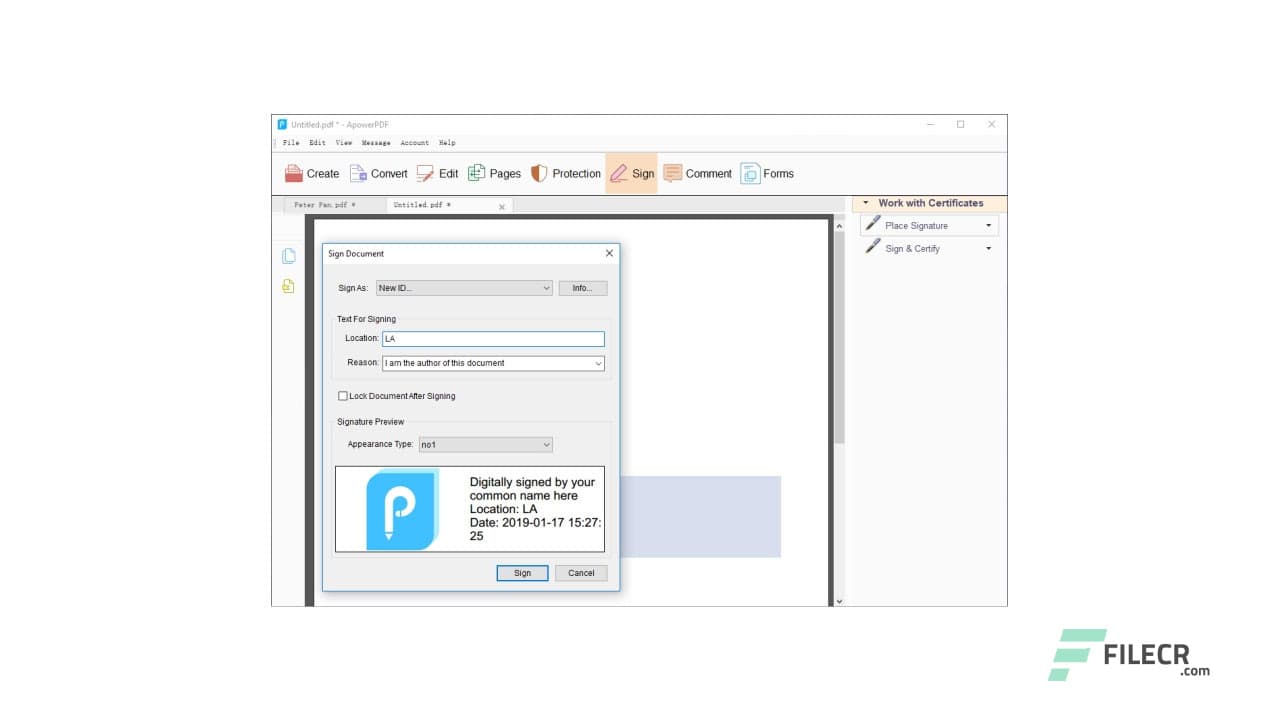Open the Reason dropdown list

click(x=599, y=363)
